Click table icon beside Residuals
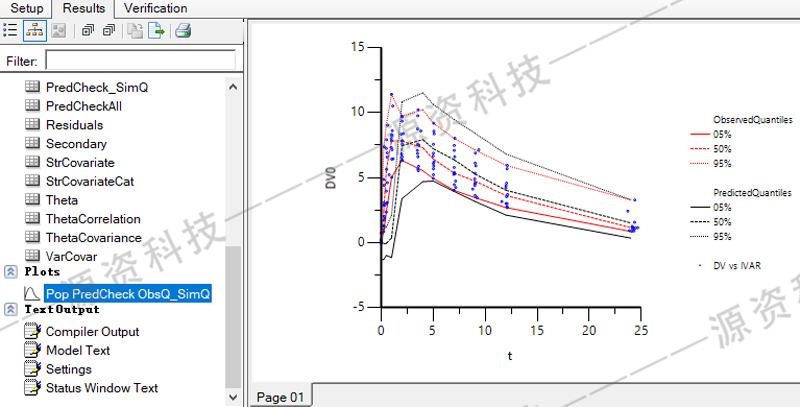Viewport: 800px width, 407px height. (x=32, y=125)
